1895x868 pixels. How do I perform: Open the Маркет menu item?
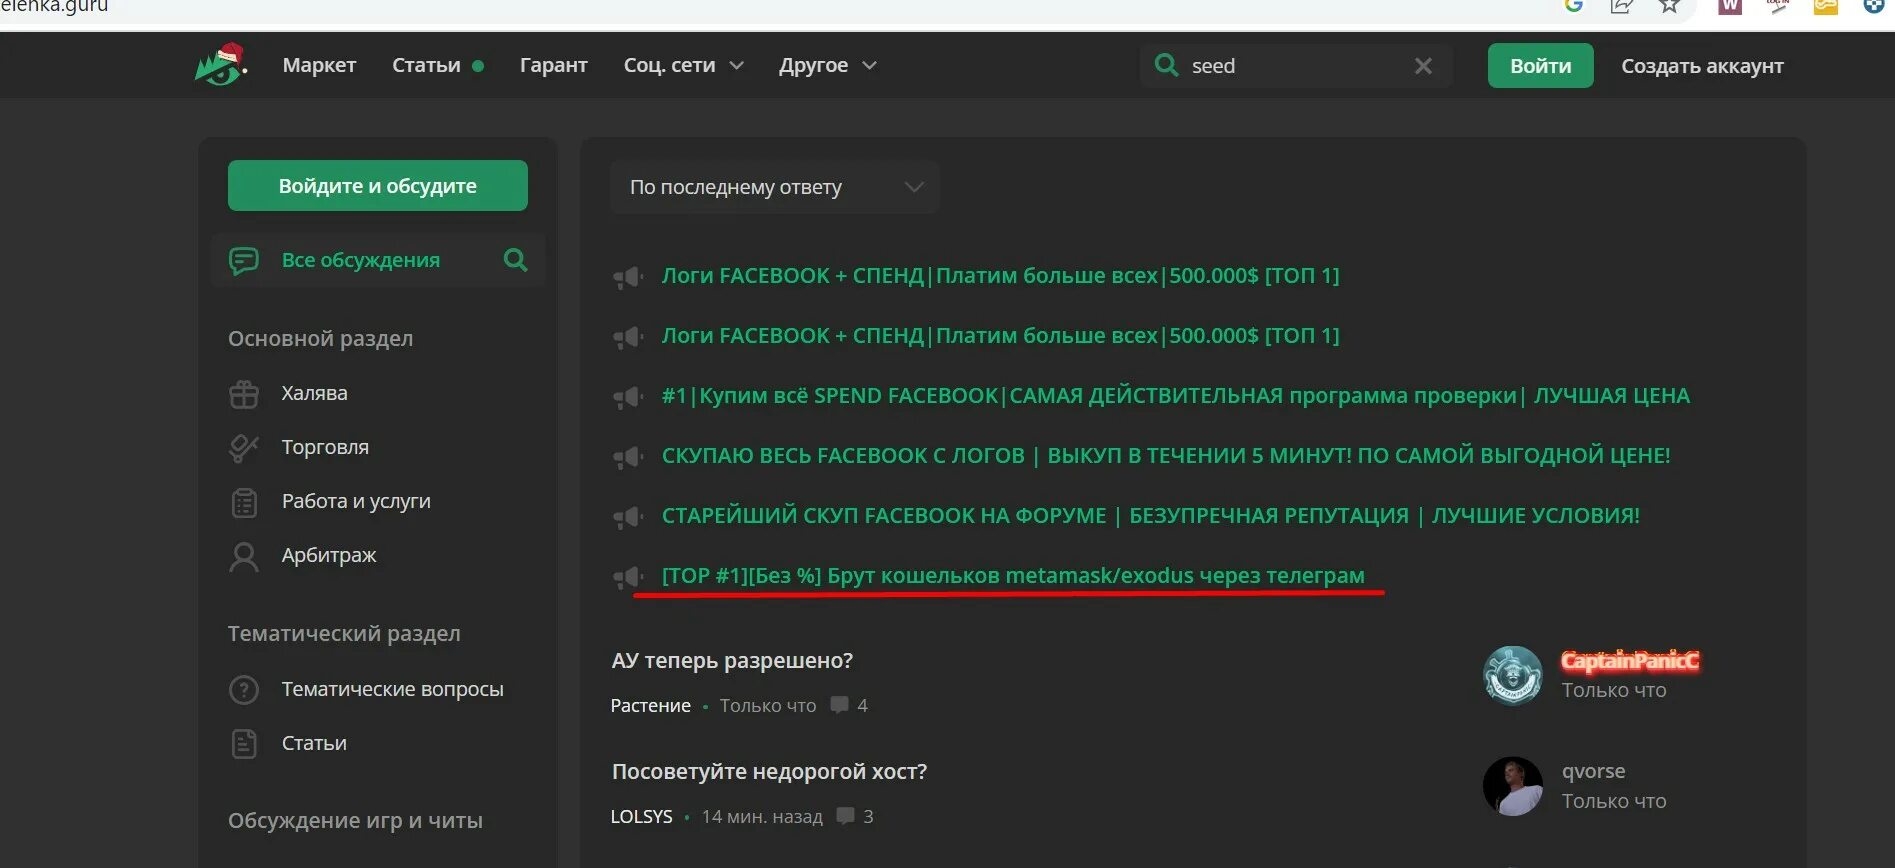point(319,65)
